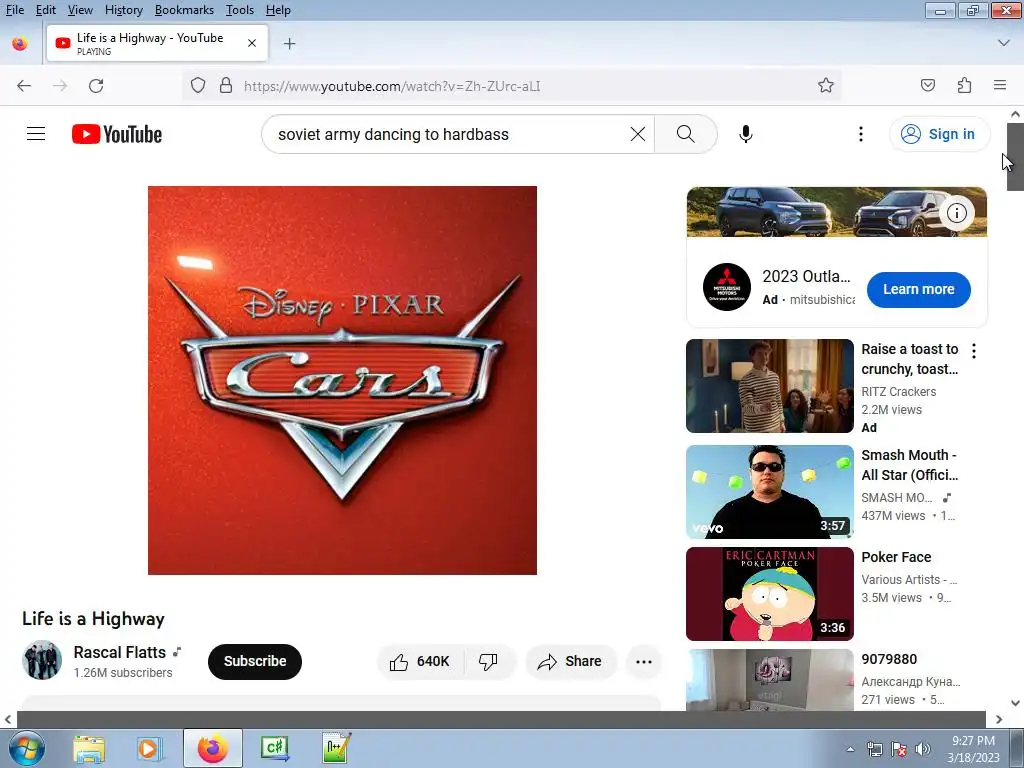Open the Mitsubishi Motors advertiser logo
1024x768 pixels.
pos(727,287)
